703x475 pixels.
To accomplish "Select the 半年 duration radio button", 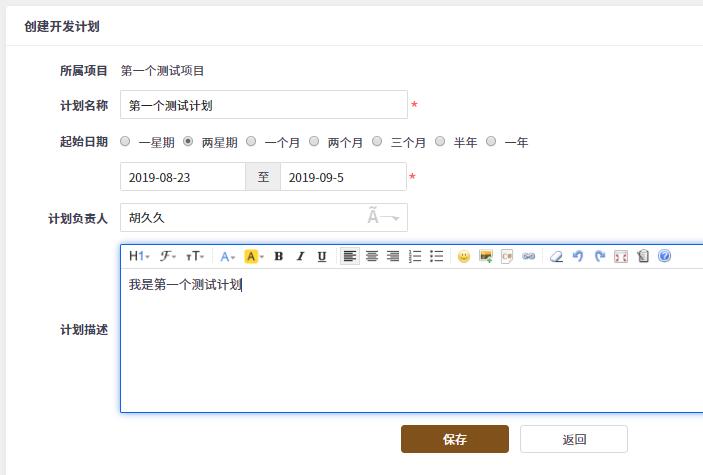I will click(x=440, y=142).
